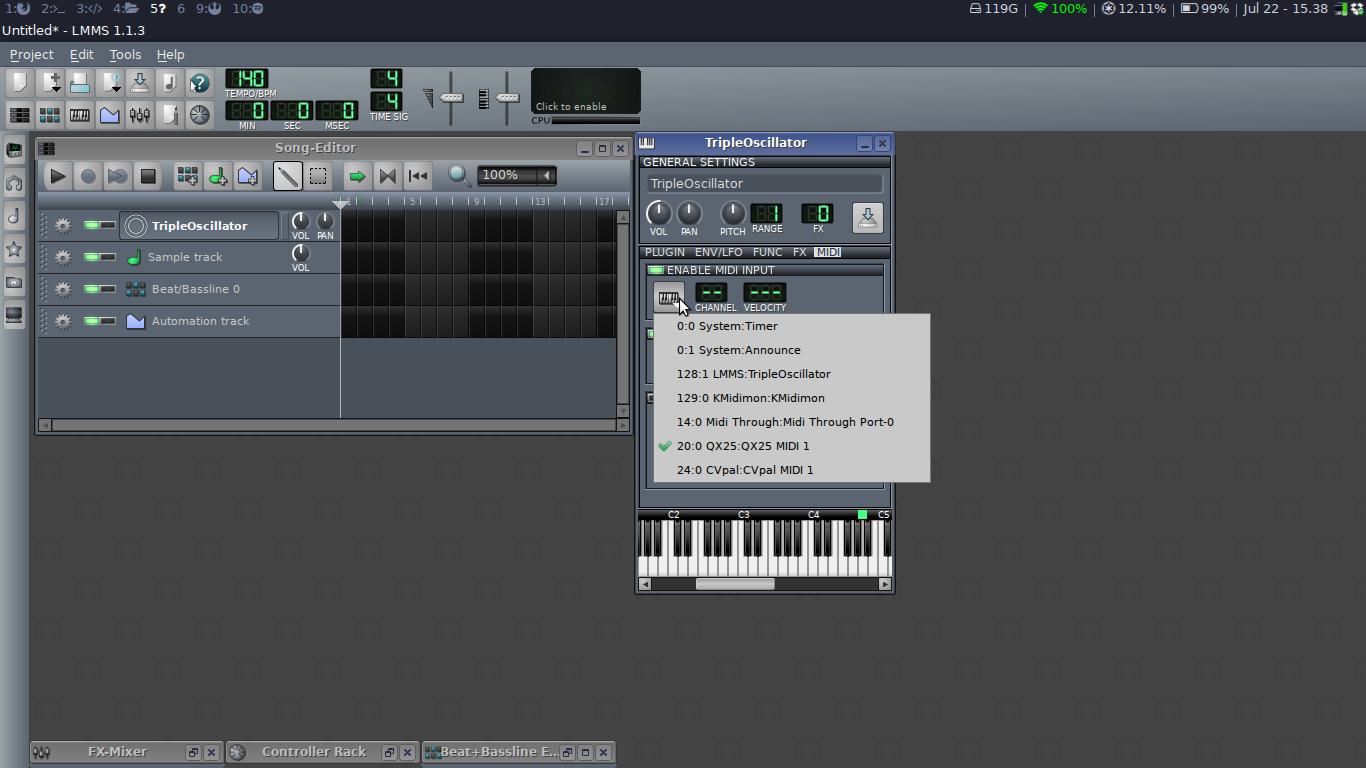Toggle the Enable MIDI Input LED

coord(656,270)
